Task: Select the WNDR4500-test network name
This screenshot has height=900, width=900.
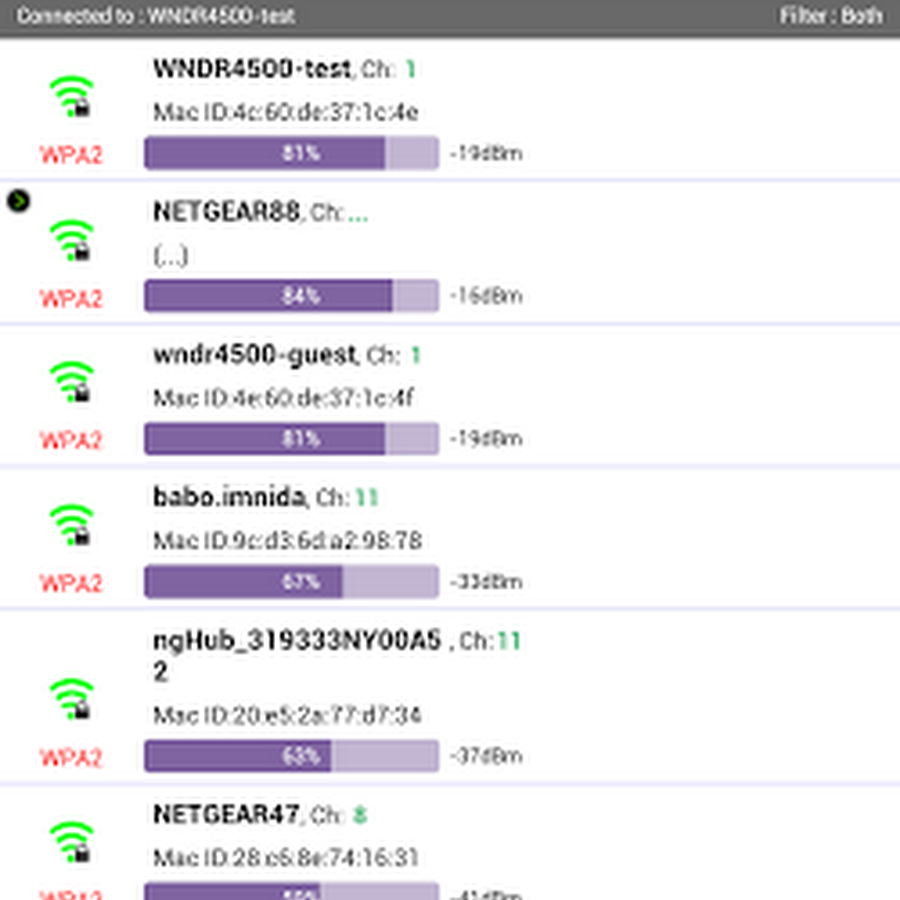Action: tap(251, 69)
